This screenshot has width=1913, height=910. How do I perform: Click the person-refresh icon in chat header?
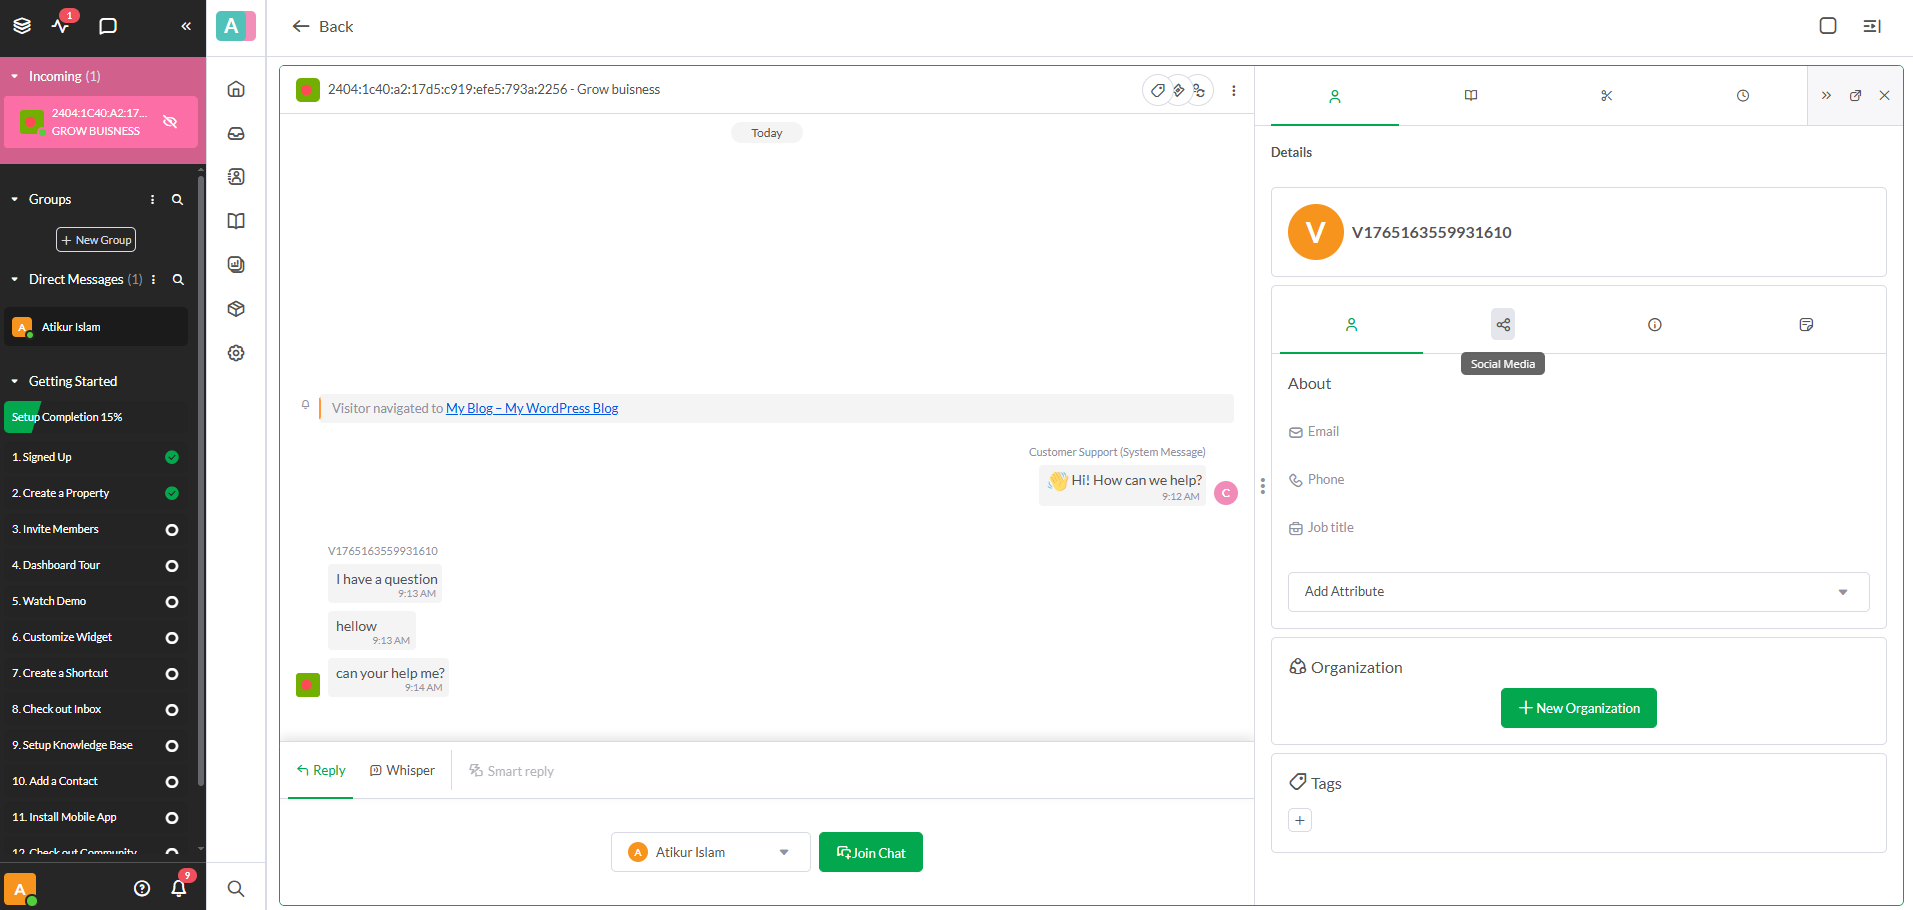1199,90
